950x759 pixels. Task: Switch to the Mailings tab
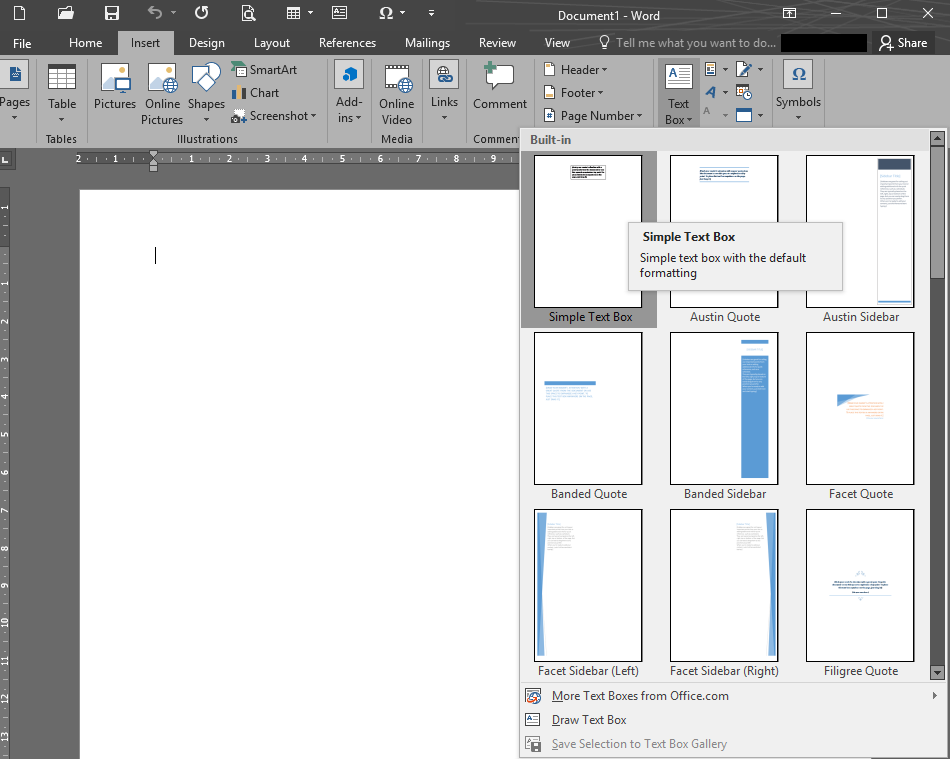pyautogui.click(x=427, y=43)
